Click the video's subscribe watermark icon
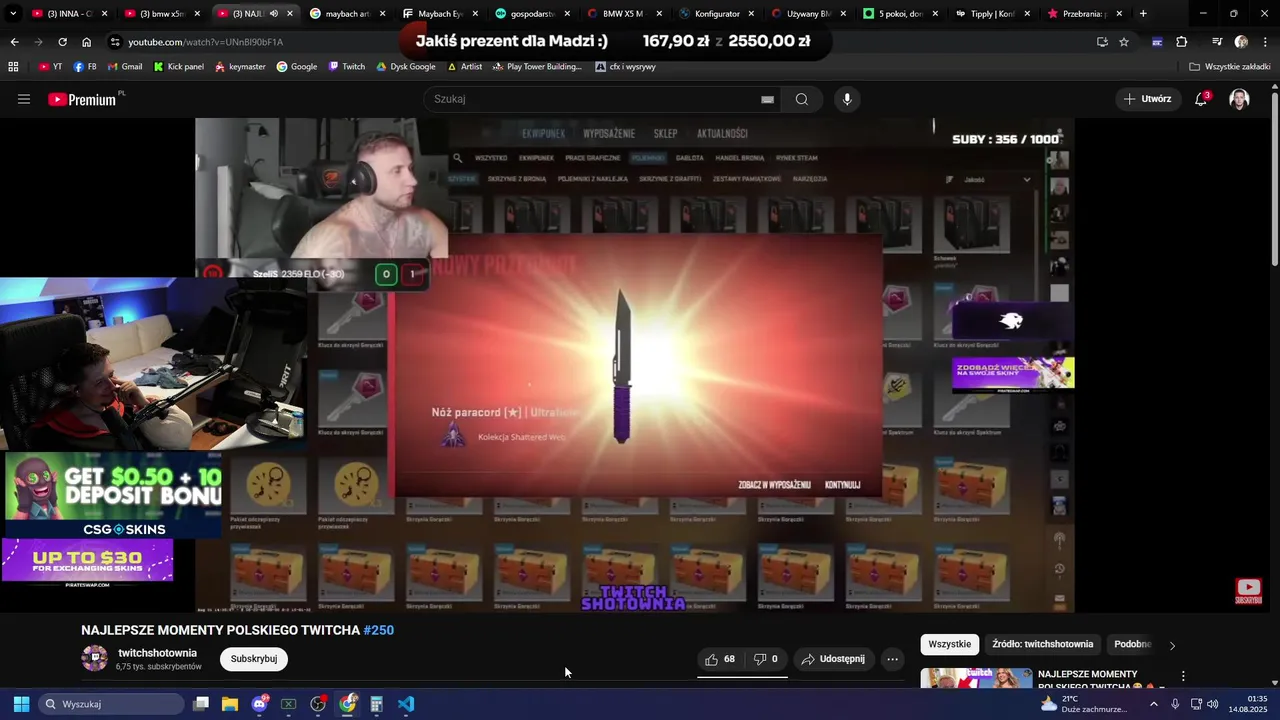Image resolution: width=1280 pixels, height=720 pixels. click(1248, 591)
